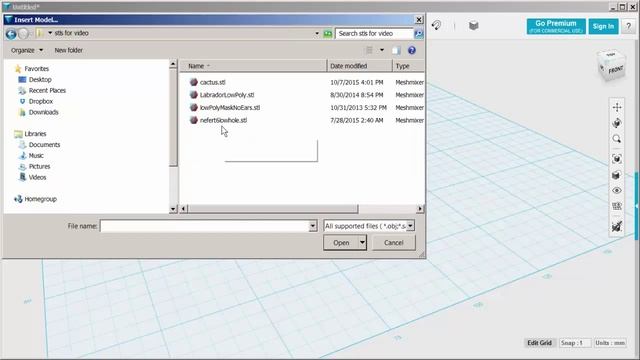
Task: Sort by Name column header
Action: tap(253, 66)
